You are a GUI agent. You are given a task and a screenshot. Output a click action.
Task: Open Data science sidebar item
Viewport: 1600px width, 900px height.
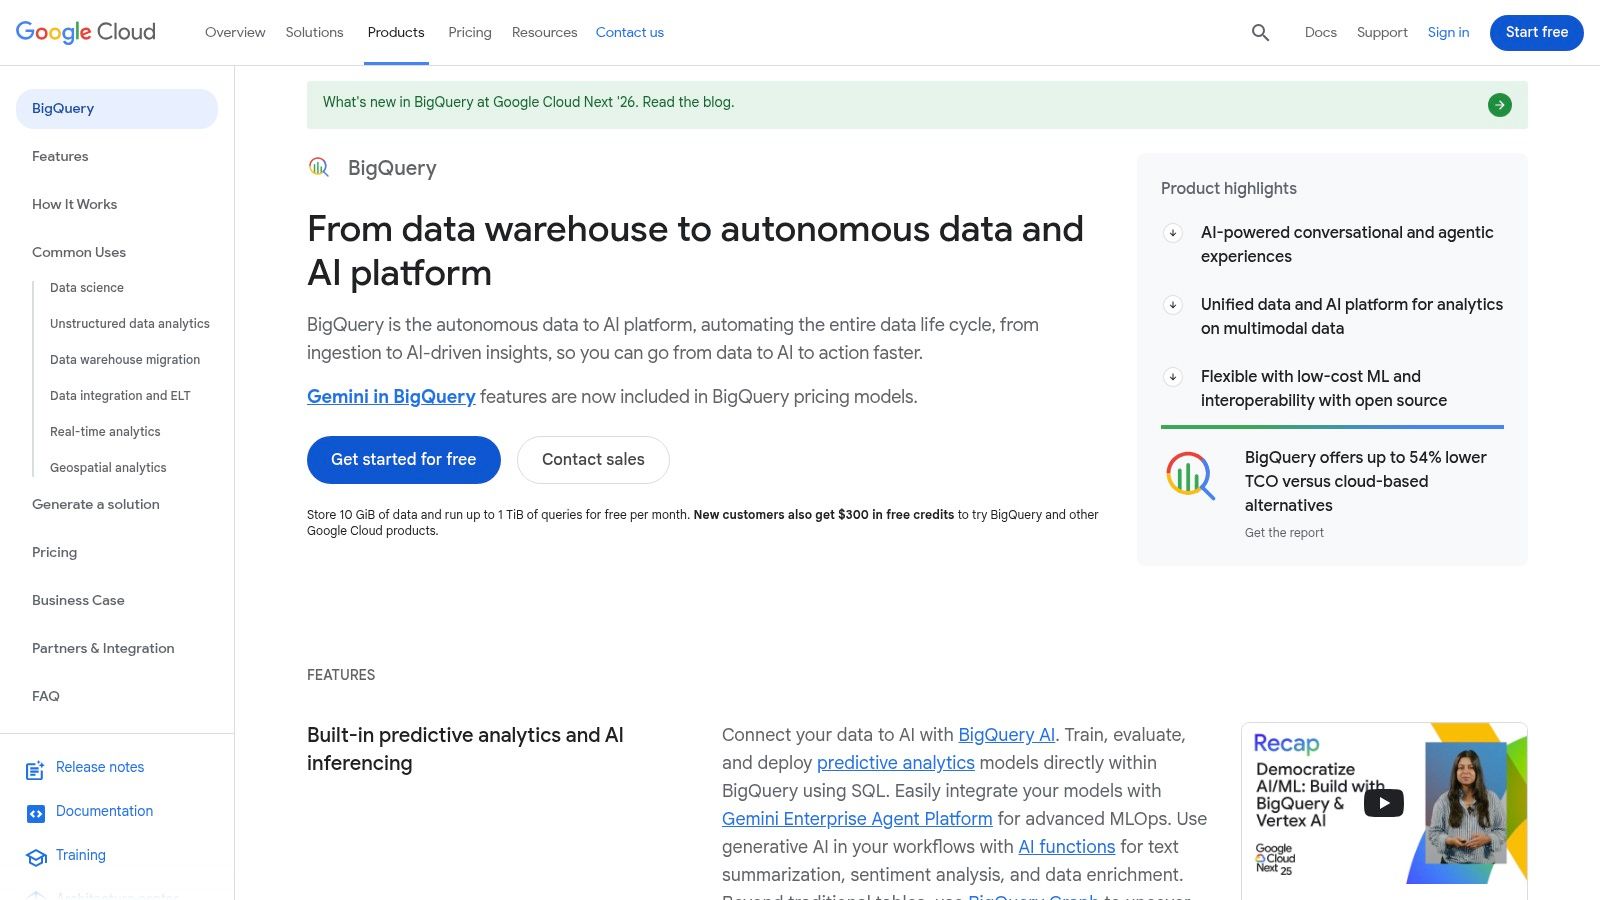(x=87, y=288)
